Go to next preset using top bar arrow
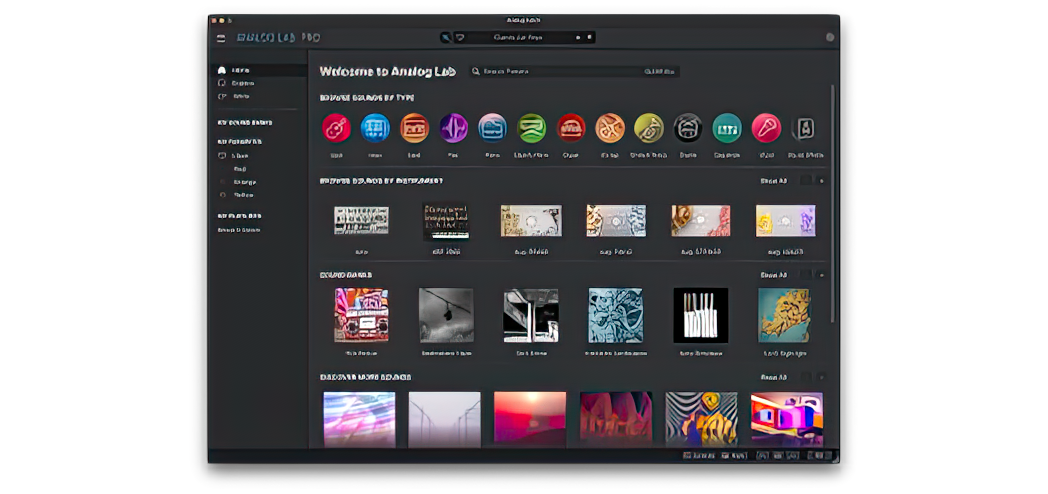Image resolution: width=1048 pixels, height=494 pixels. pos(590,38)
